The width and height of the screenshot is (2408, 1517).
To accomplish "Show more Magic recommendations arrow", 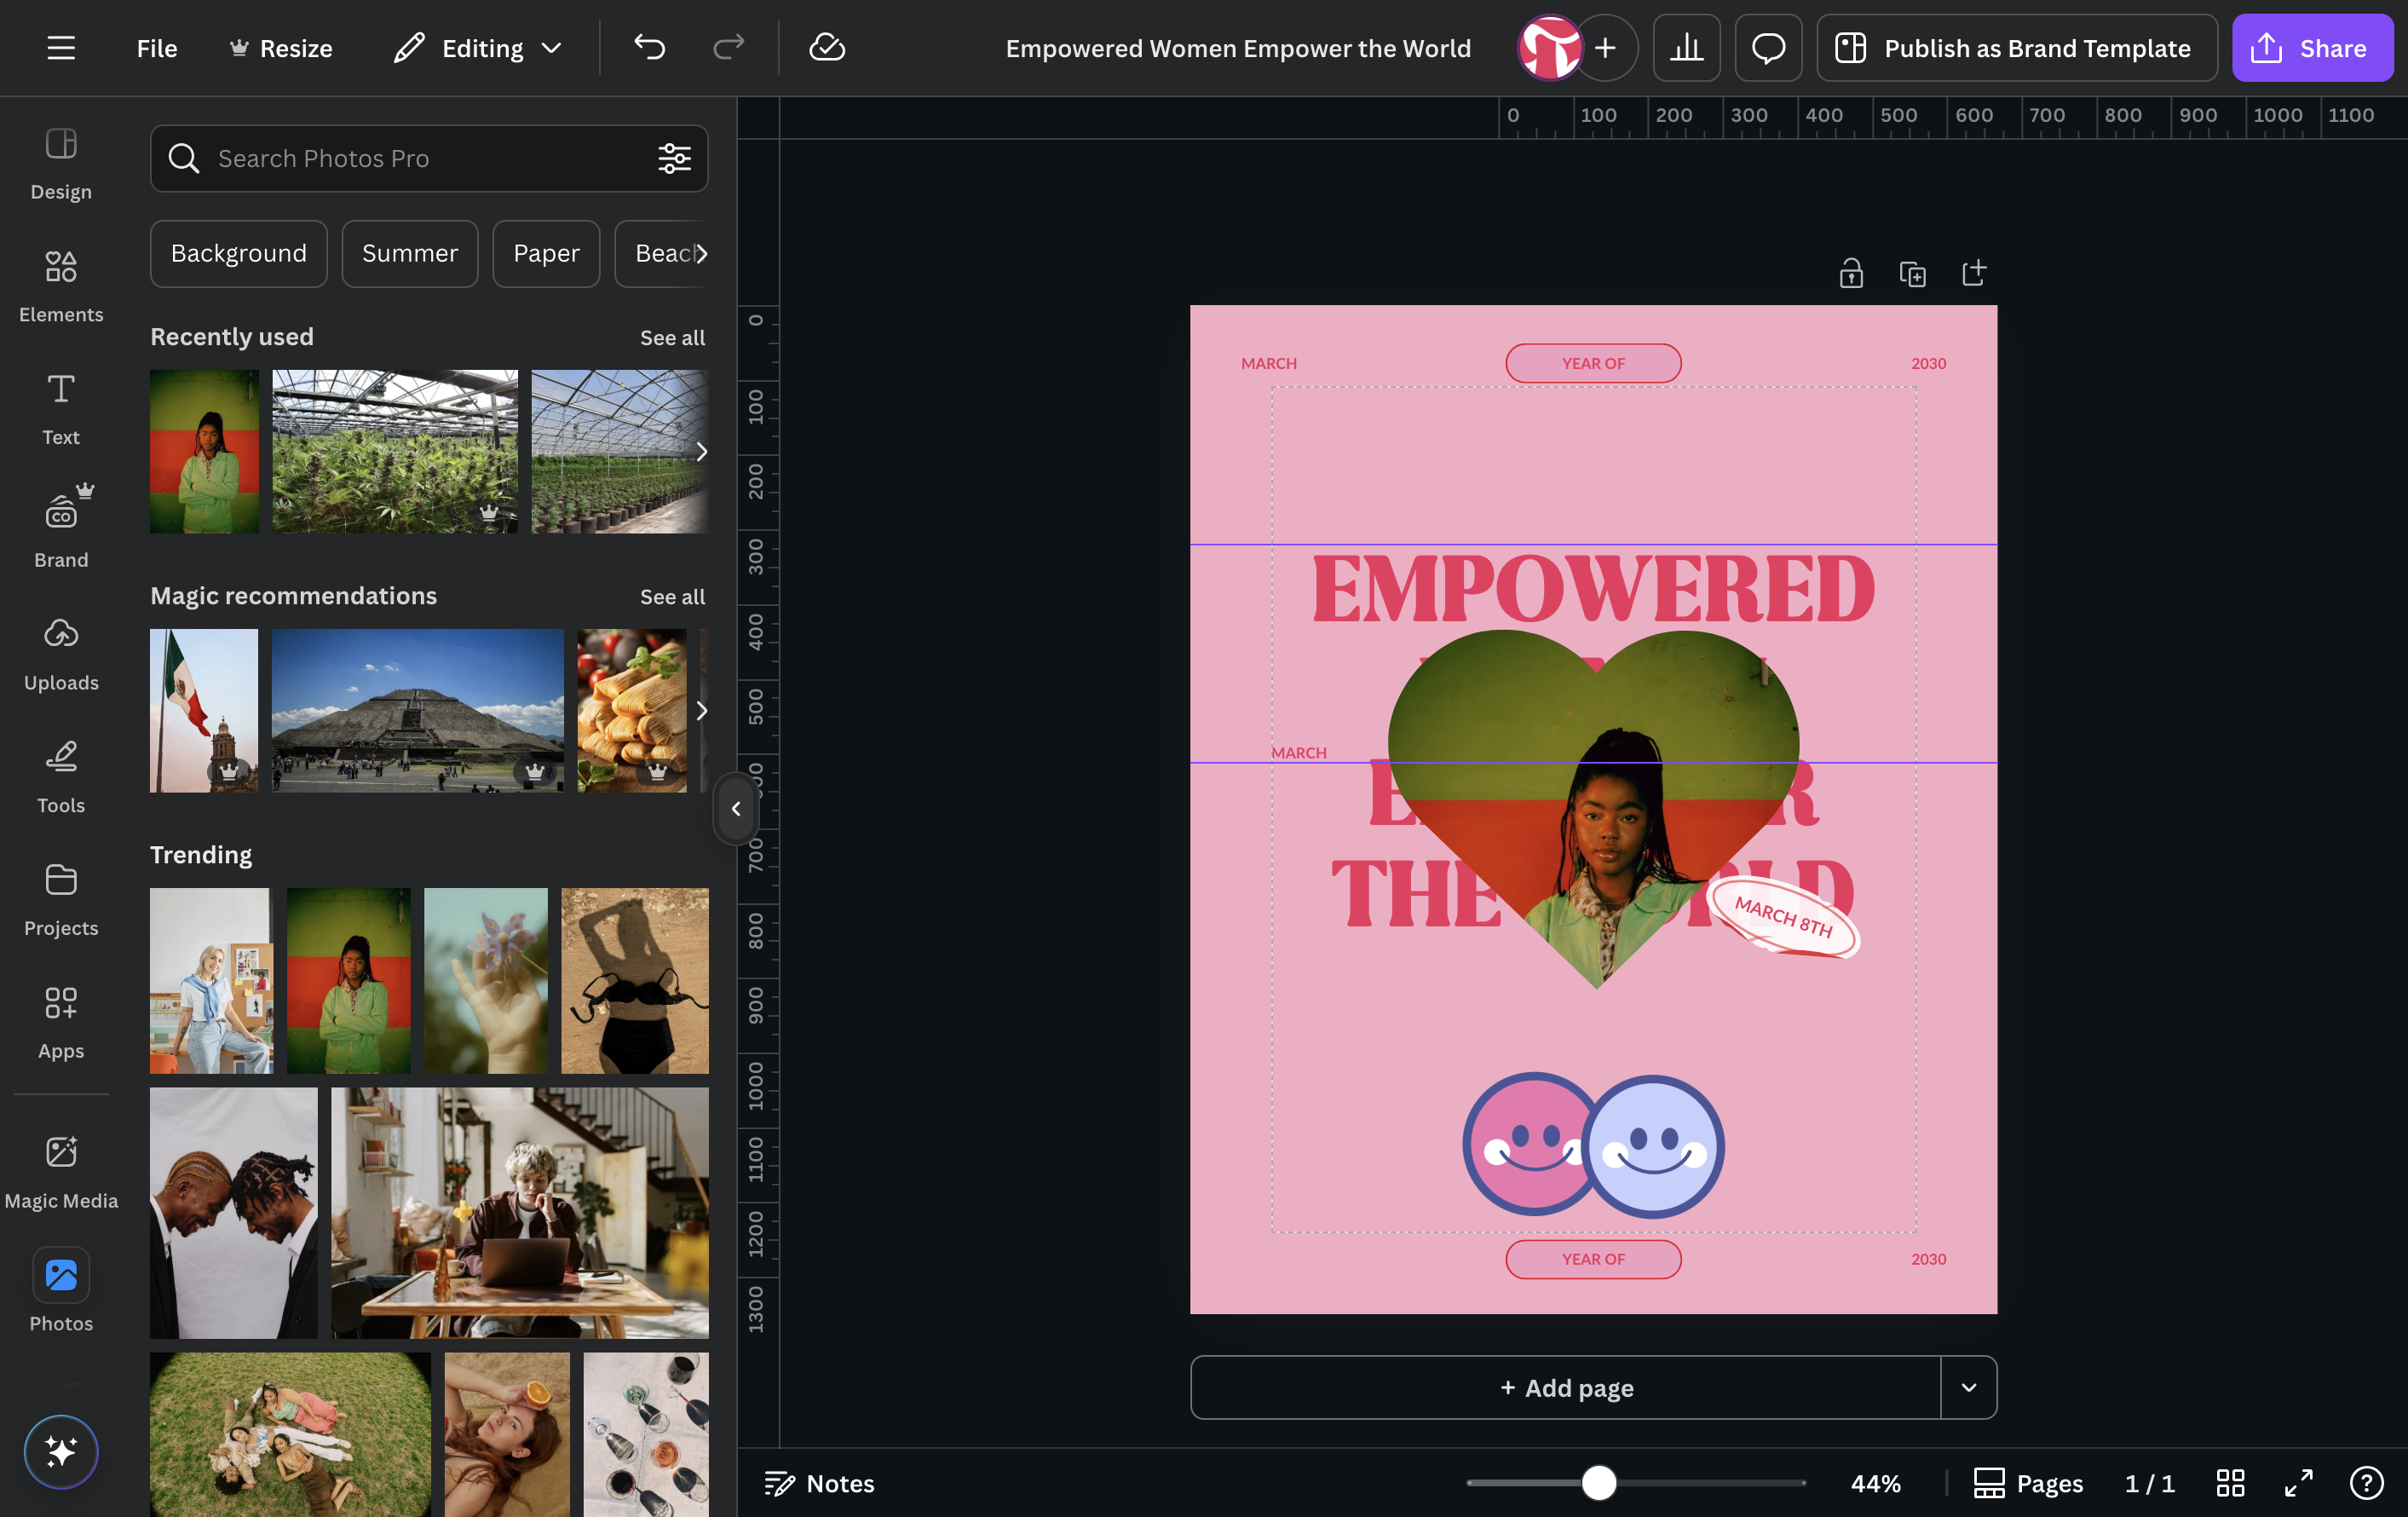I will 701,711.
